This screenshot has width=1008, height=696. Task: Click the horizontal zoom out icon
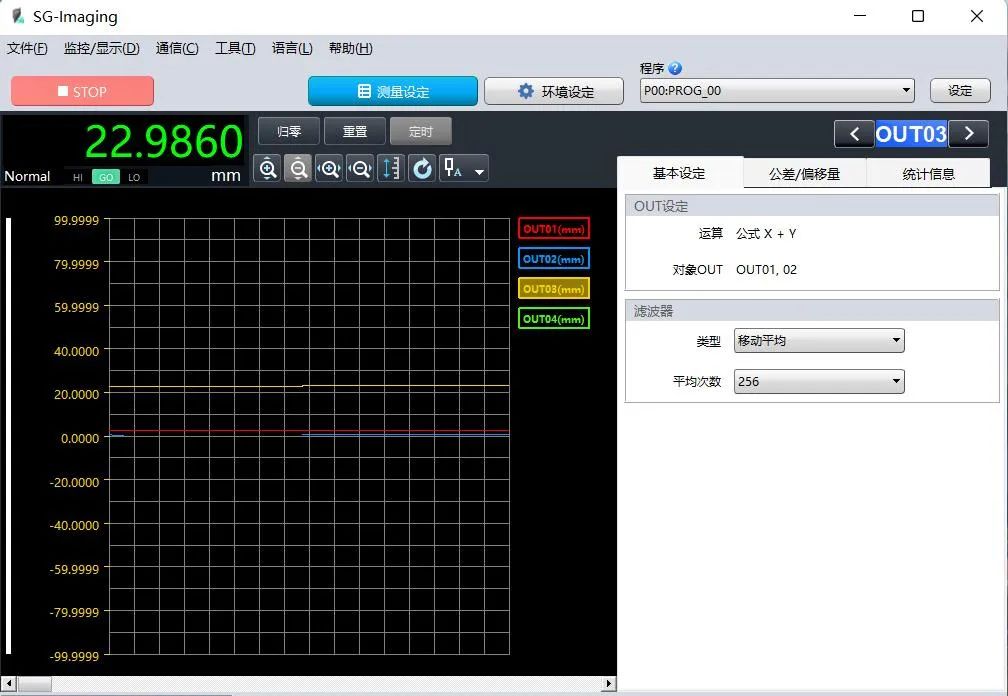[x=360, y=169]
